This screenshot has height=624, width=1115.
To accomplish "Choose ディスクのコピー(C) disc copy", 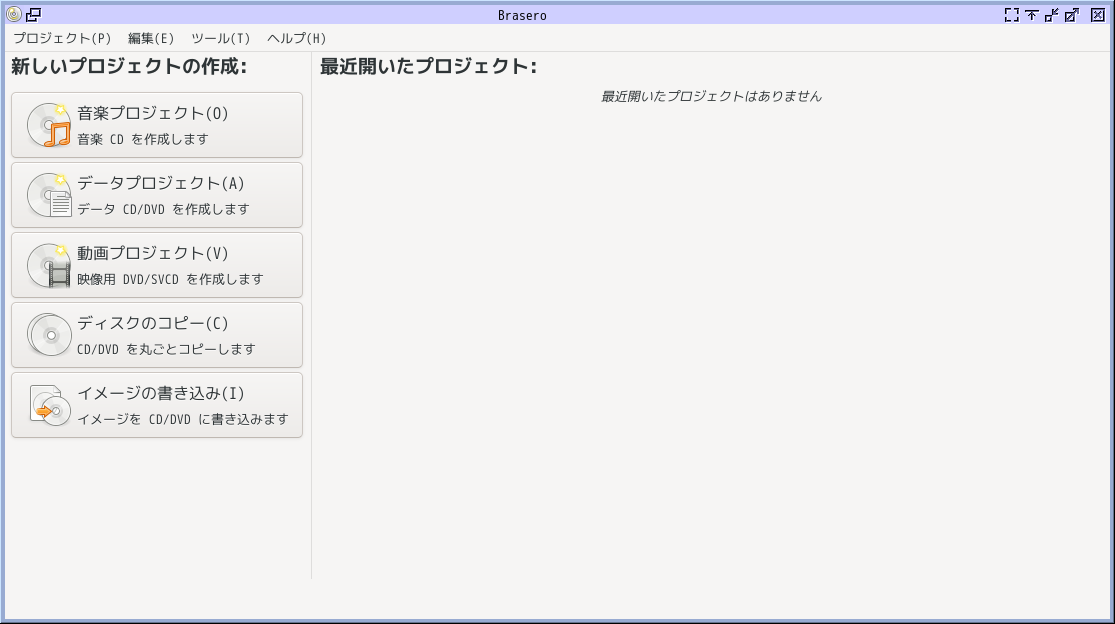I will point(157,335).
